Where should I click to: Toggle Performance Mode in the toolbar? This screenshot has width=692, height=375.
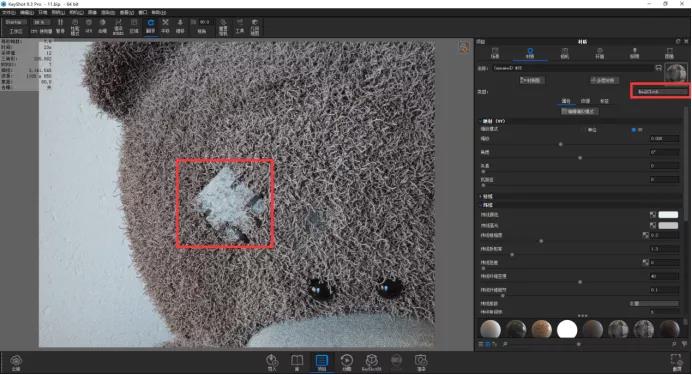click(x=75, y=26)
